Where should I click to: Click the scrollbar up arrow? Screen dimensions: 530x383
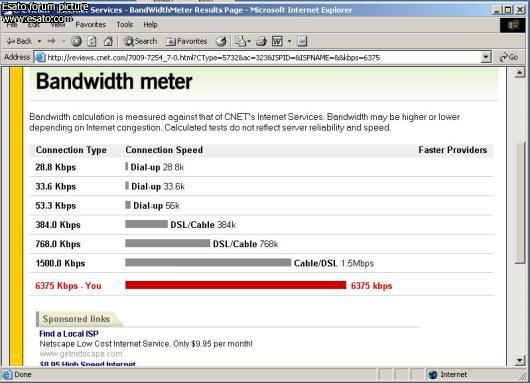point(520,72)
